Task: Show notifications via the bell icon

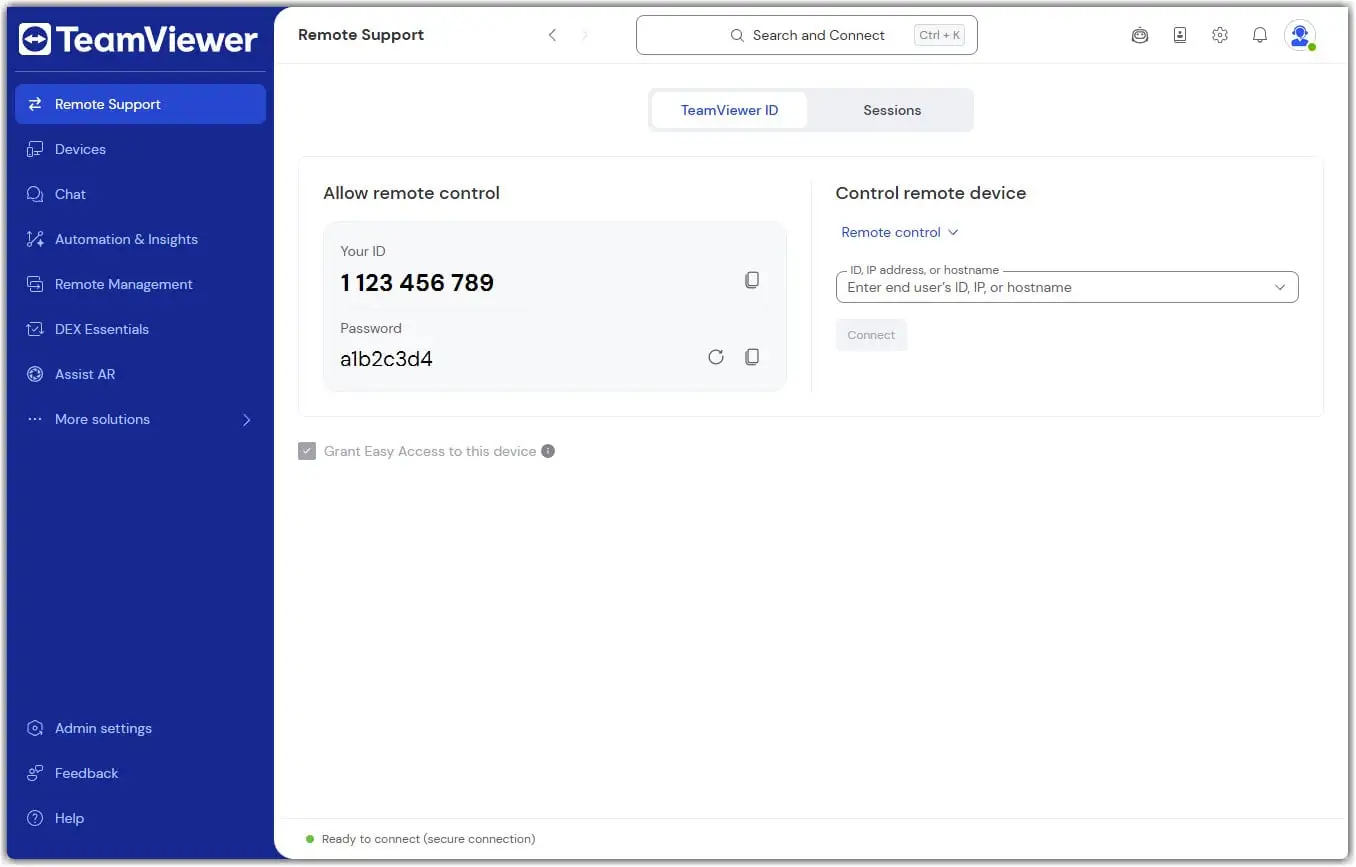Action: (x=1260, y=35)
